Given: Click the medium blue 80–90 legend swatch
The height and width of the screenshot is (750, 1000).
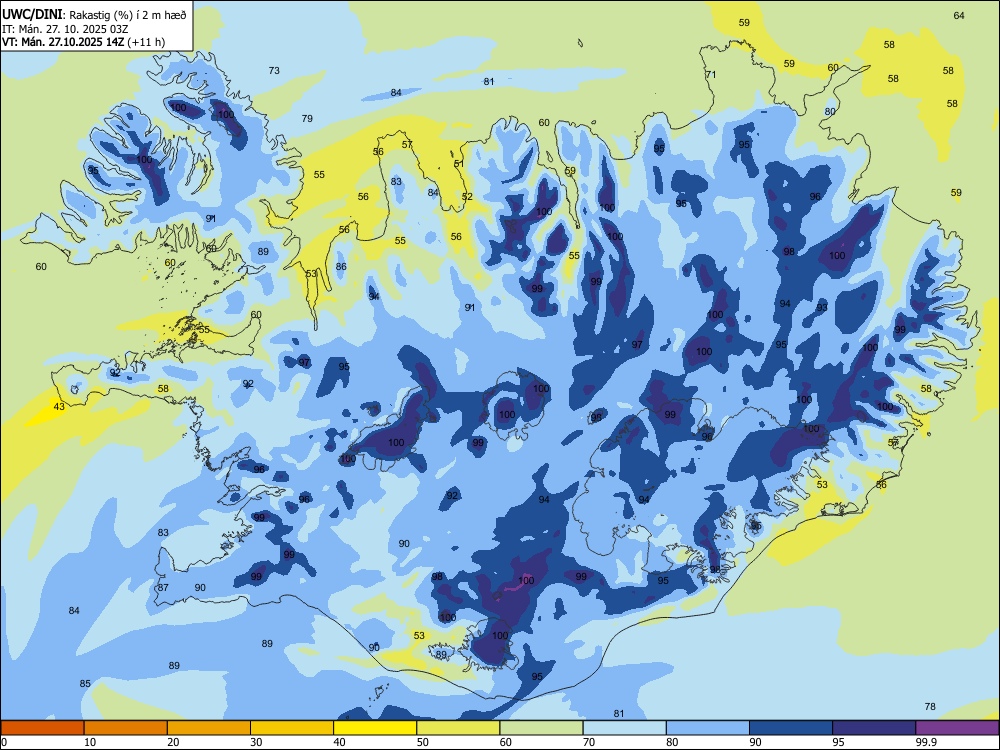Looking at the screenshot, I should pos(707,728).
